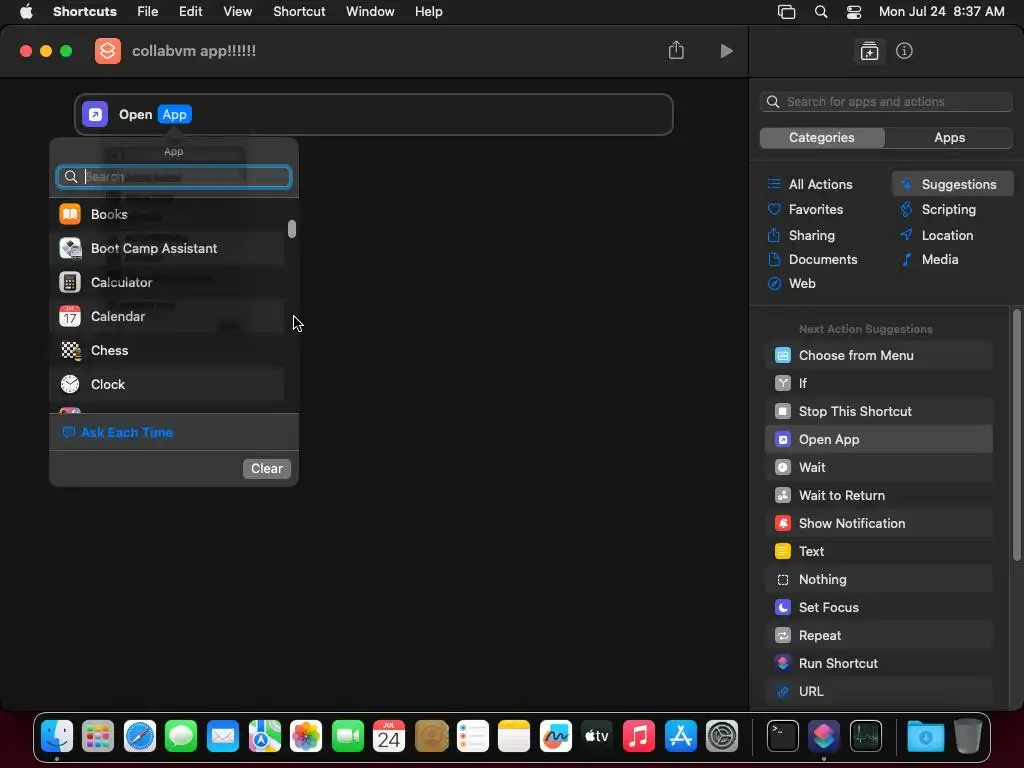Open Location category
1024x768 pixels.
click(x=936, y=235)
